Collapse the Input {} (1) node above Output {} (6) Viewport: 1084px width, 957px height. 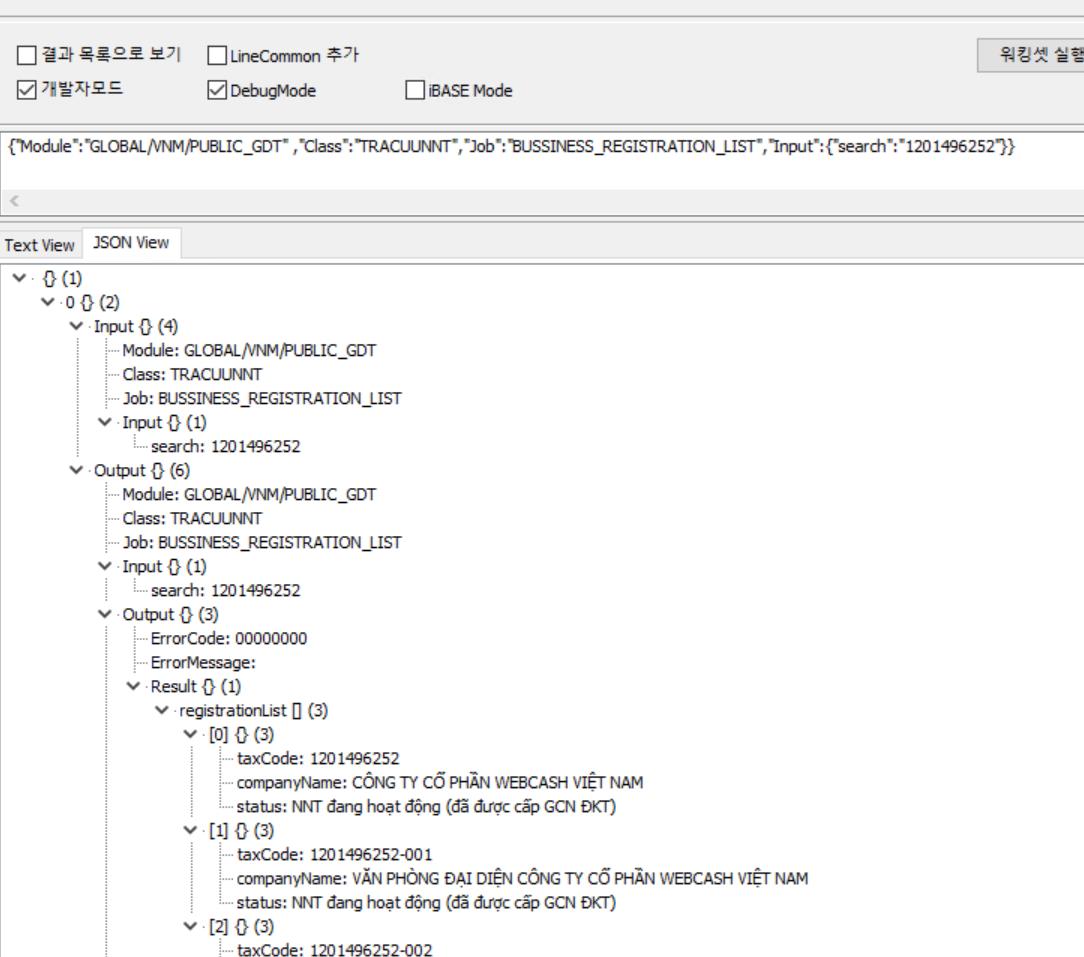(104, 422)
